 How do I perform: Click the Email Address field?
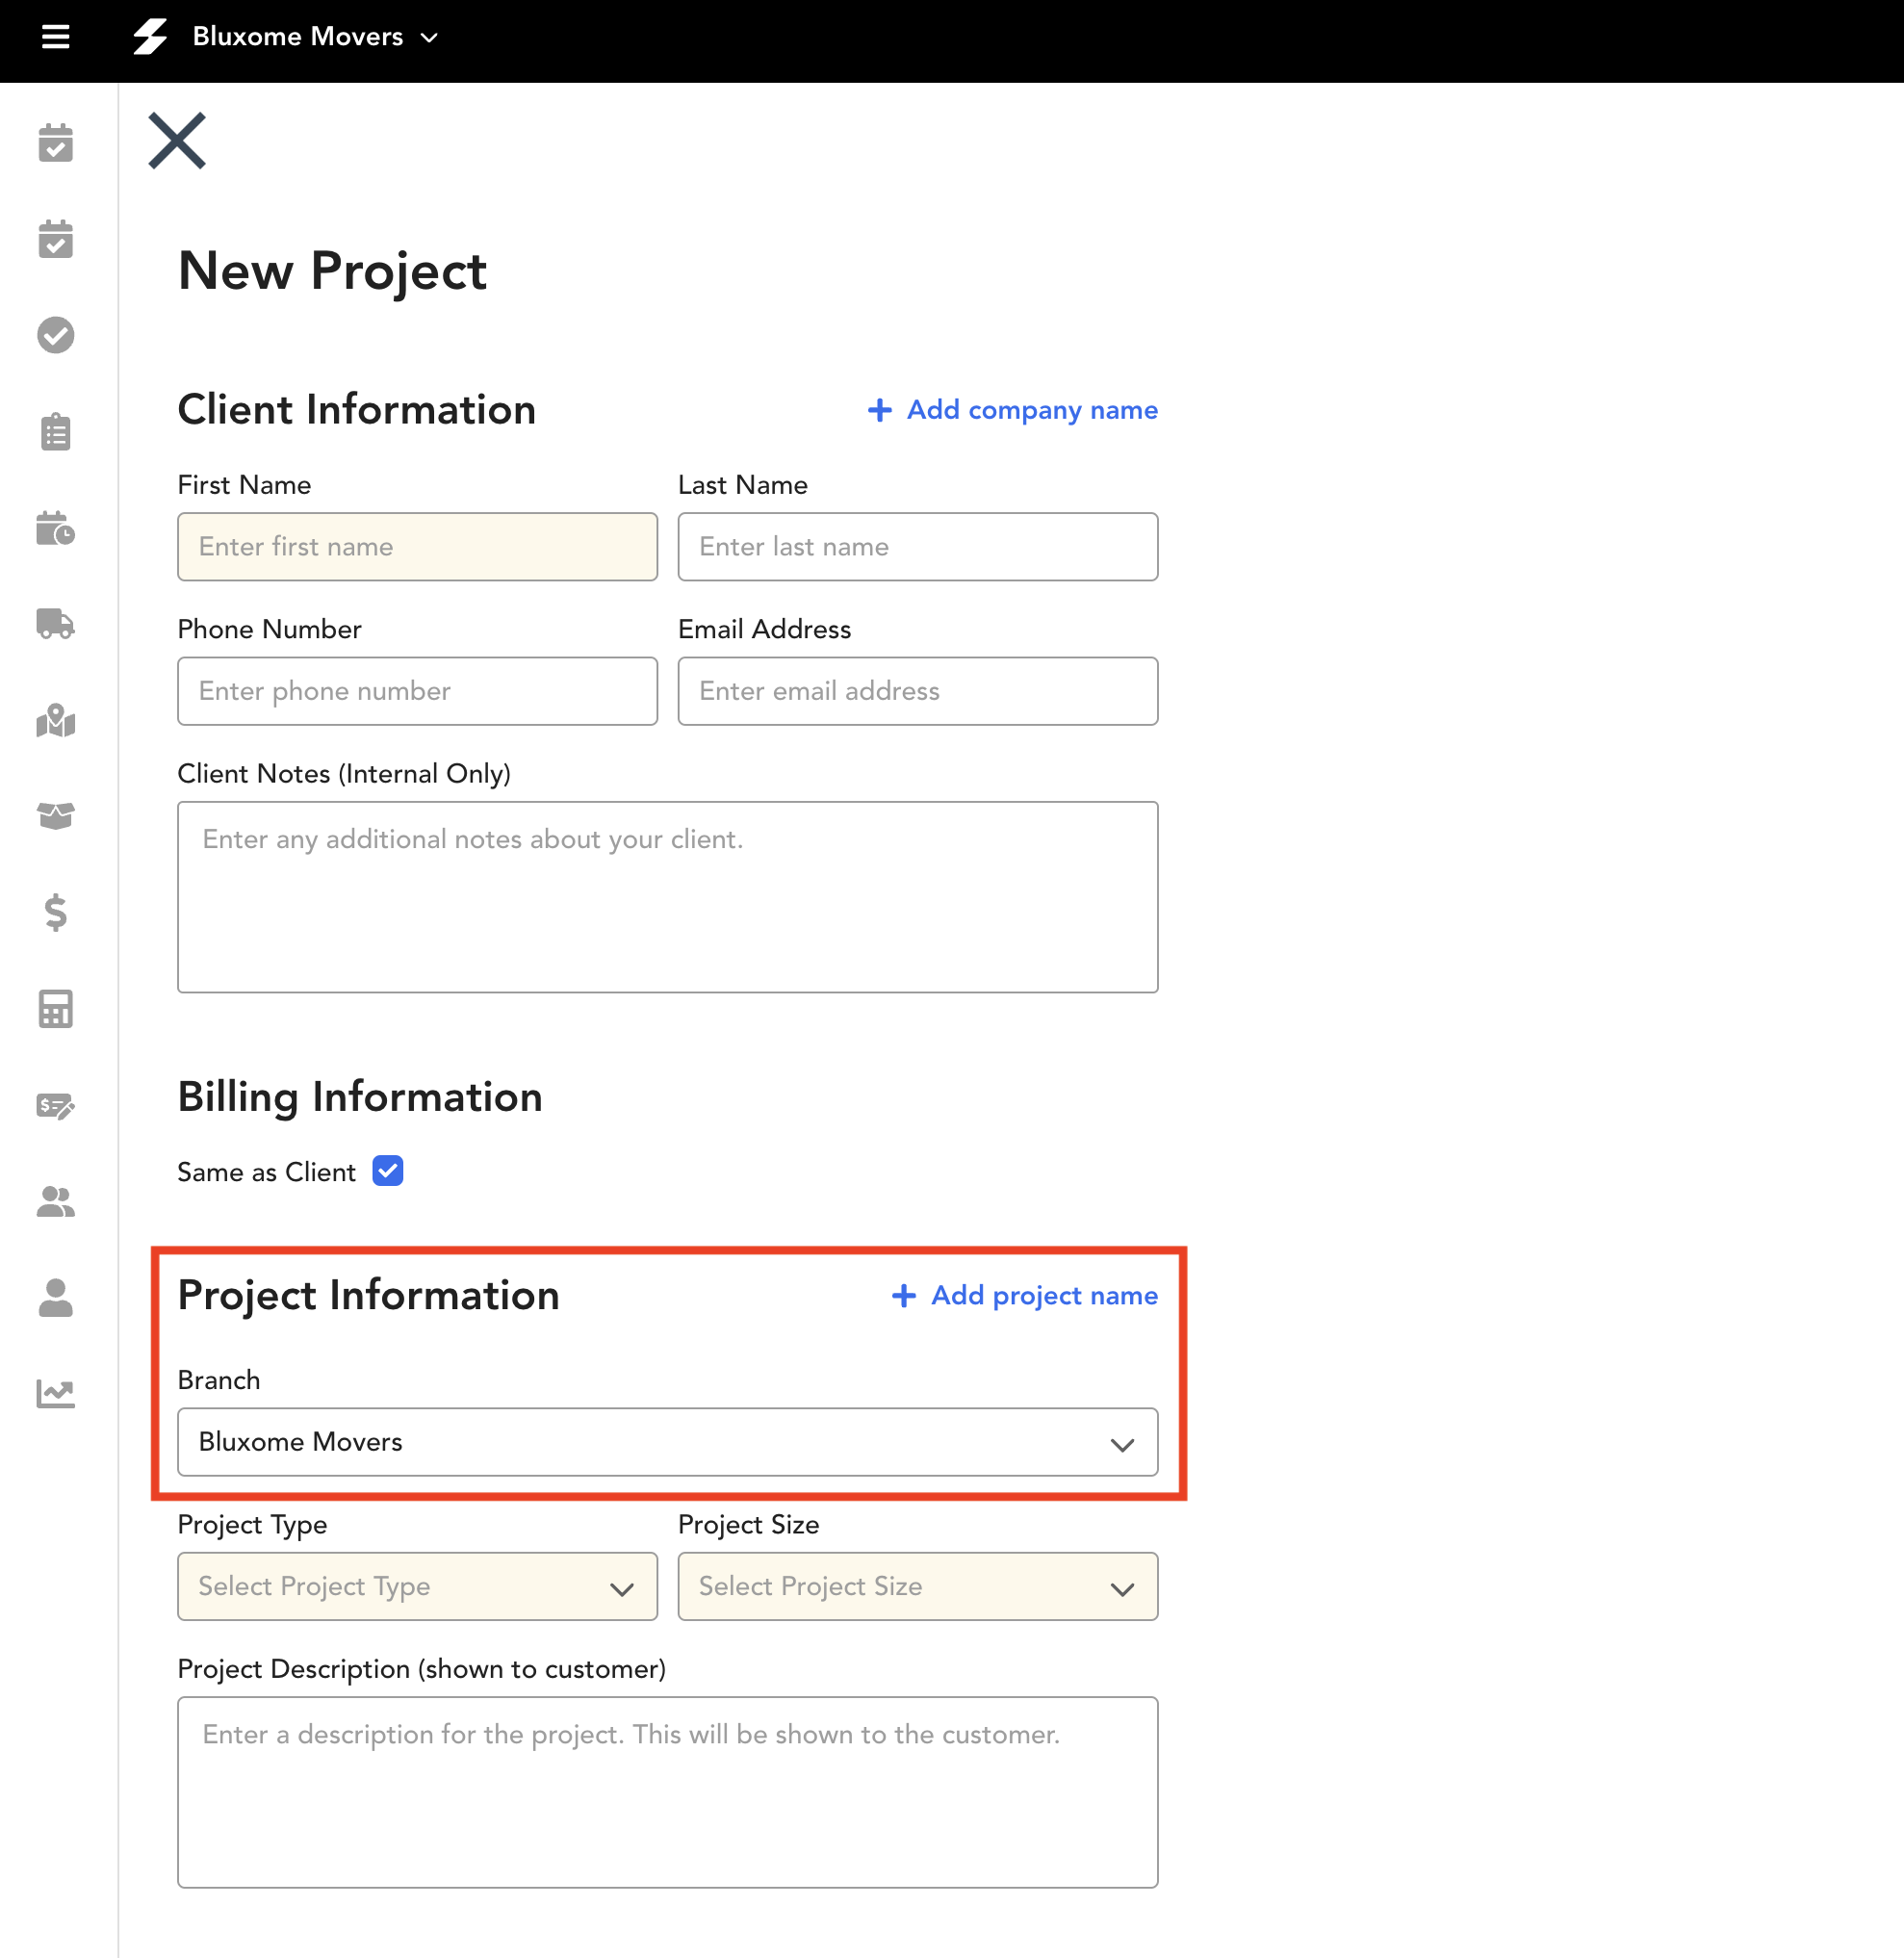tap(918, 691)
